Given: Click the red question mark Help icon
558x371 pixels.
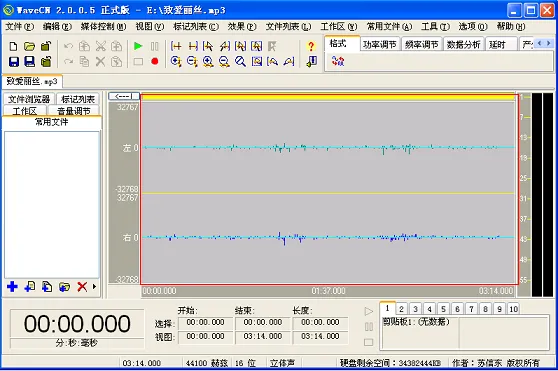Looking at the screenshot, I should (x=311, y=46).
